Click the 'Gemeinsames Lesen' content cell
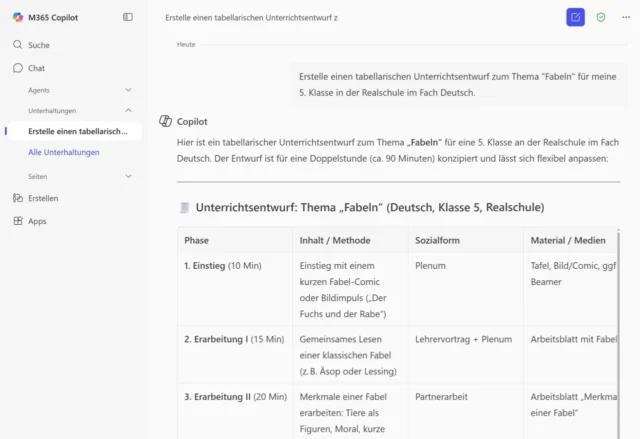 pos(348,355)
